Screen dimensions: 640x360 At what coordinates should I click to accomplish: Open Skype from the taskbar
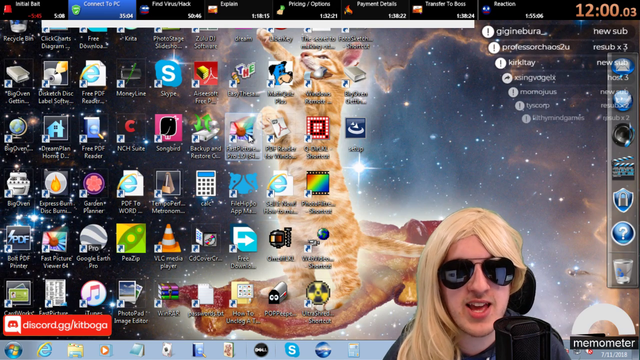292,350
